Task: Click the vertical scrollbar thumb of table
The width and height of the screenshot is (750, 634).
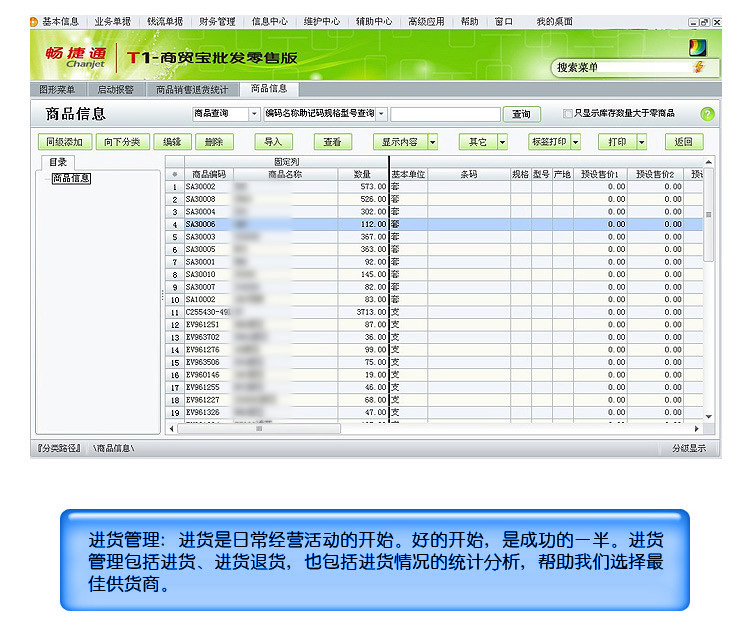Action: (708, 214)
